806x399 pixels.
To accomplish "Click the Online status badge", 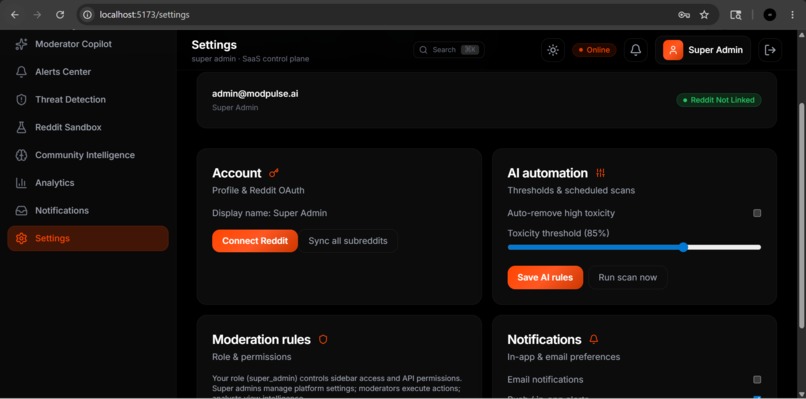I will point(594,50).
